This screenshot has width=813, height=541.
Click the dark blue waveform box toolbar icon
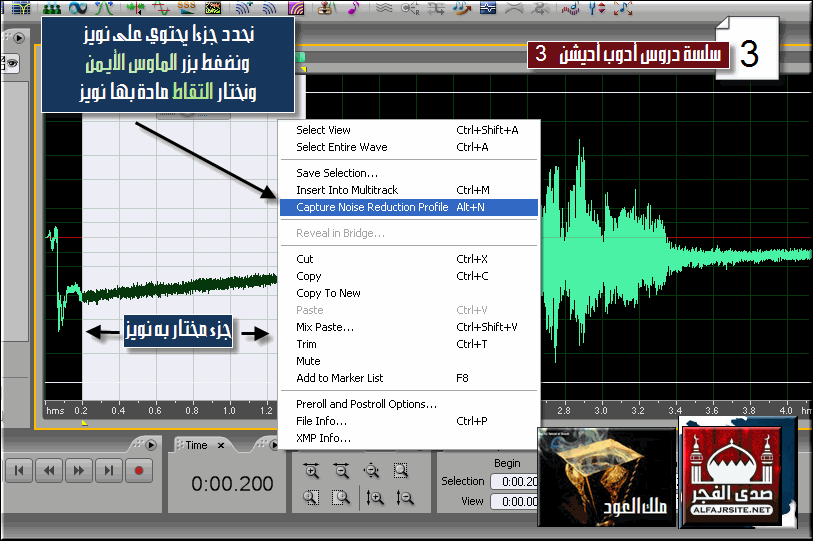point(488,8)
